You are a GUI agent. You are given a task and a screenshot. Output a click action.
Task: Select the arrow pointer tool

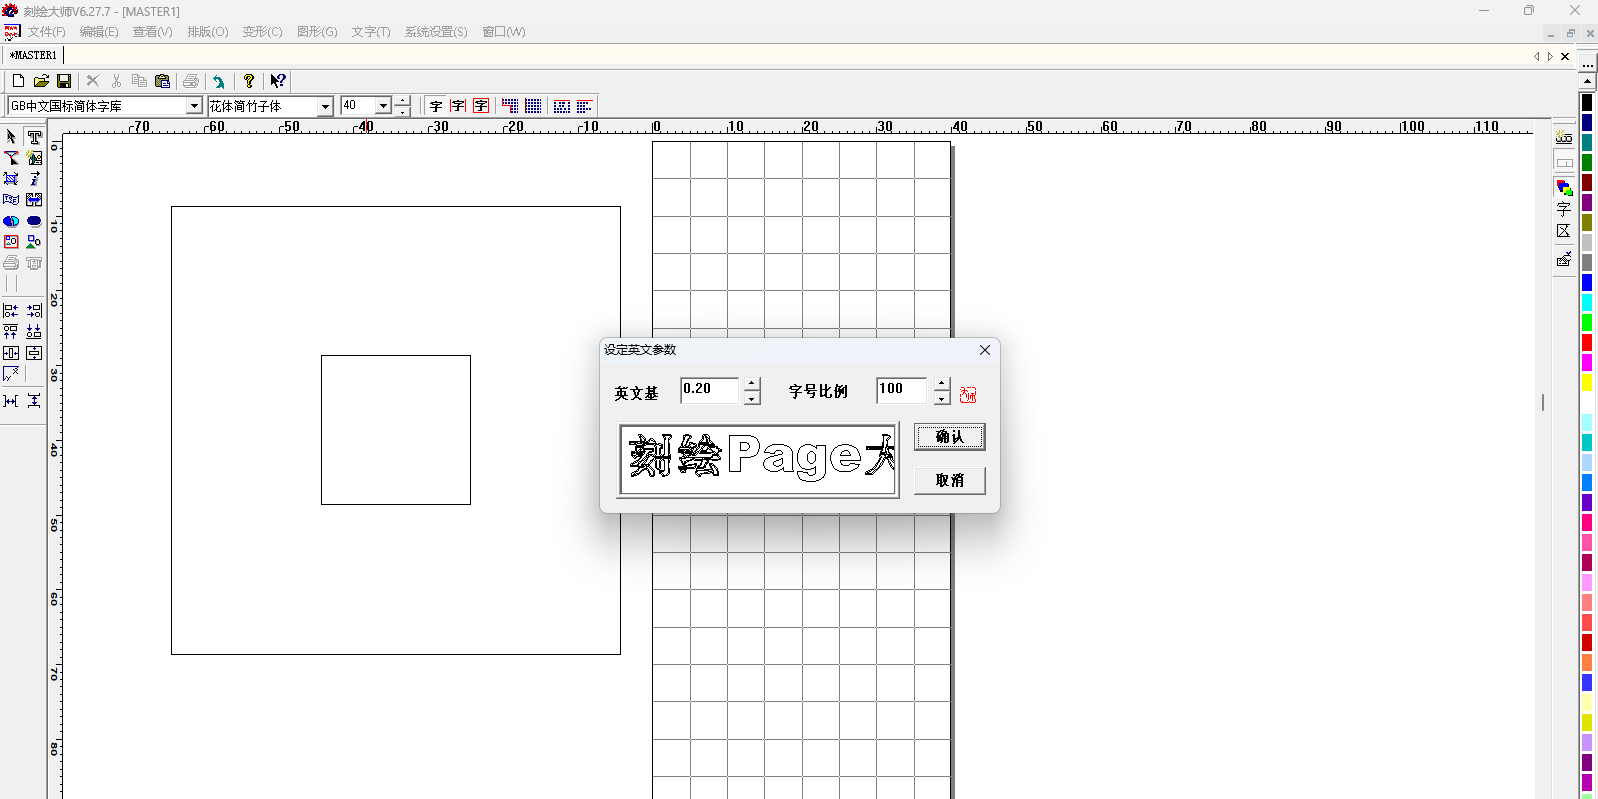tap(11, 137)
